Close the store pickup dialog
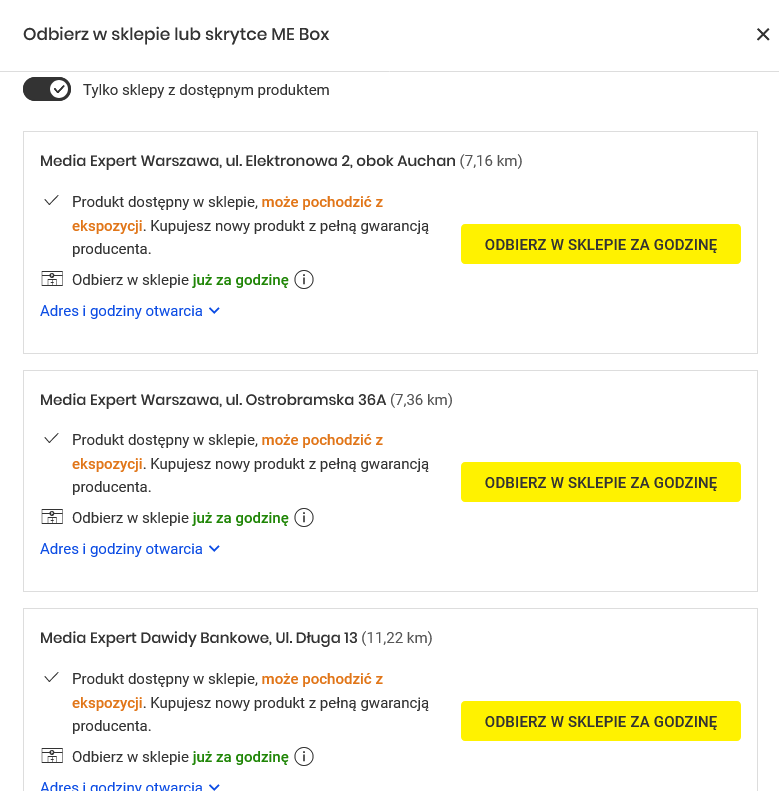Viewport: 779px width, 791px height. point(763,34)
